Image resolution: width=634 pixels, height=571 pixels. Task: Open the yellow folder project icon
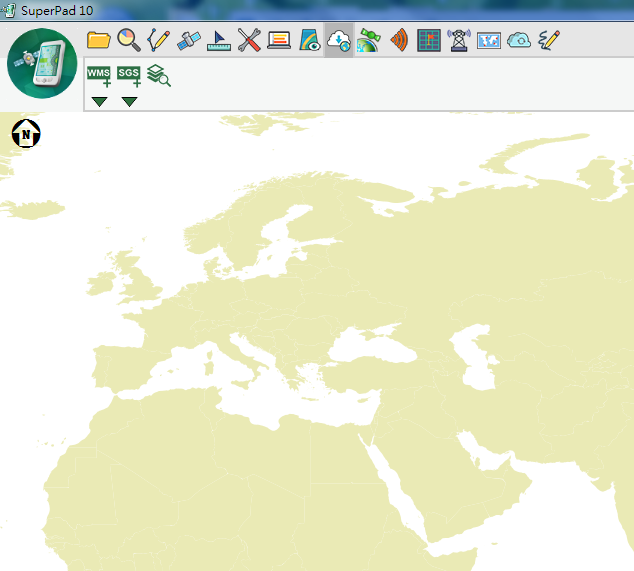click(x=99, y=40)
